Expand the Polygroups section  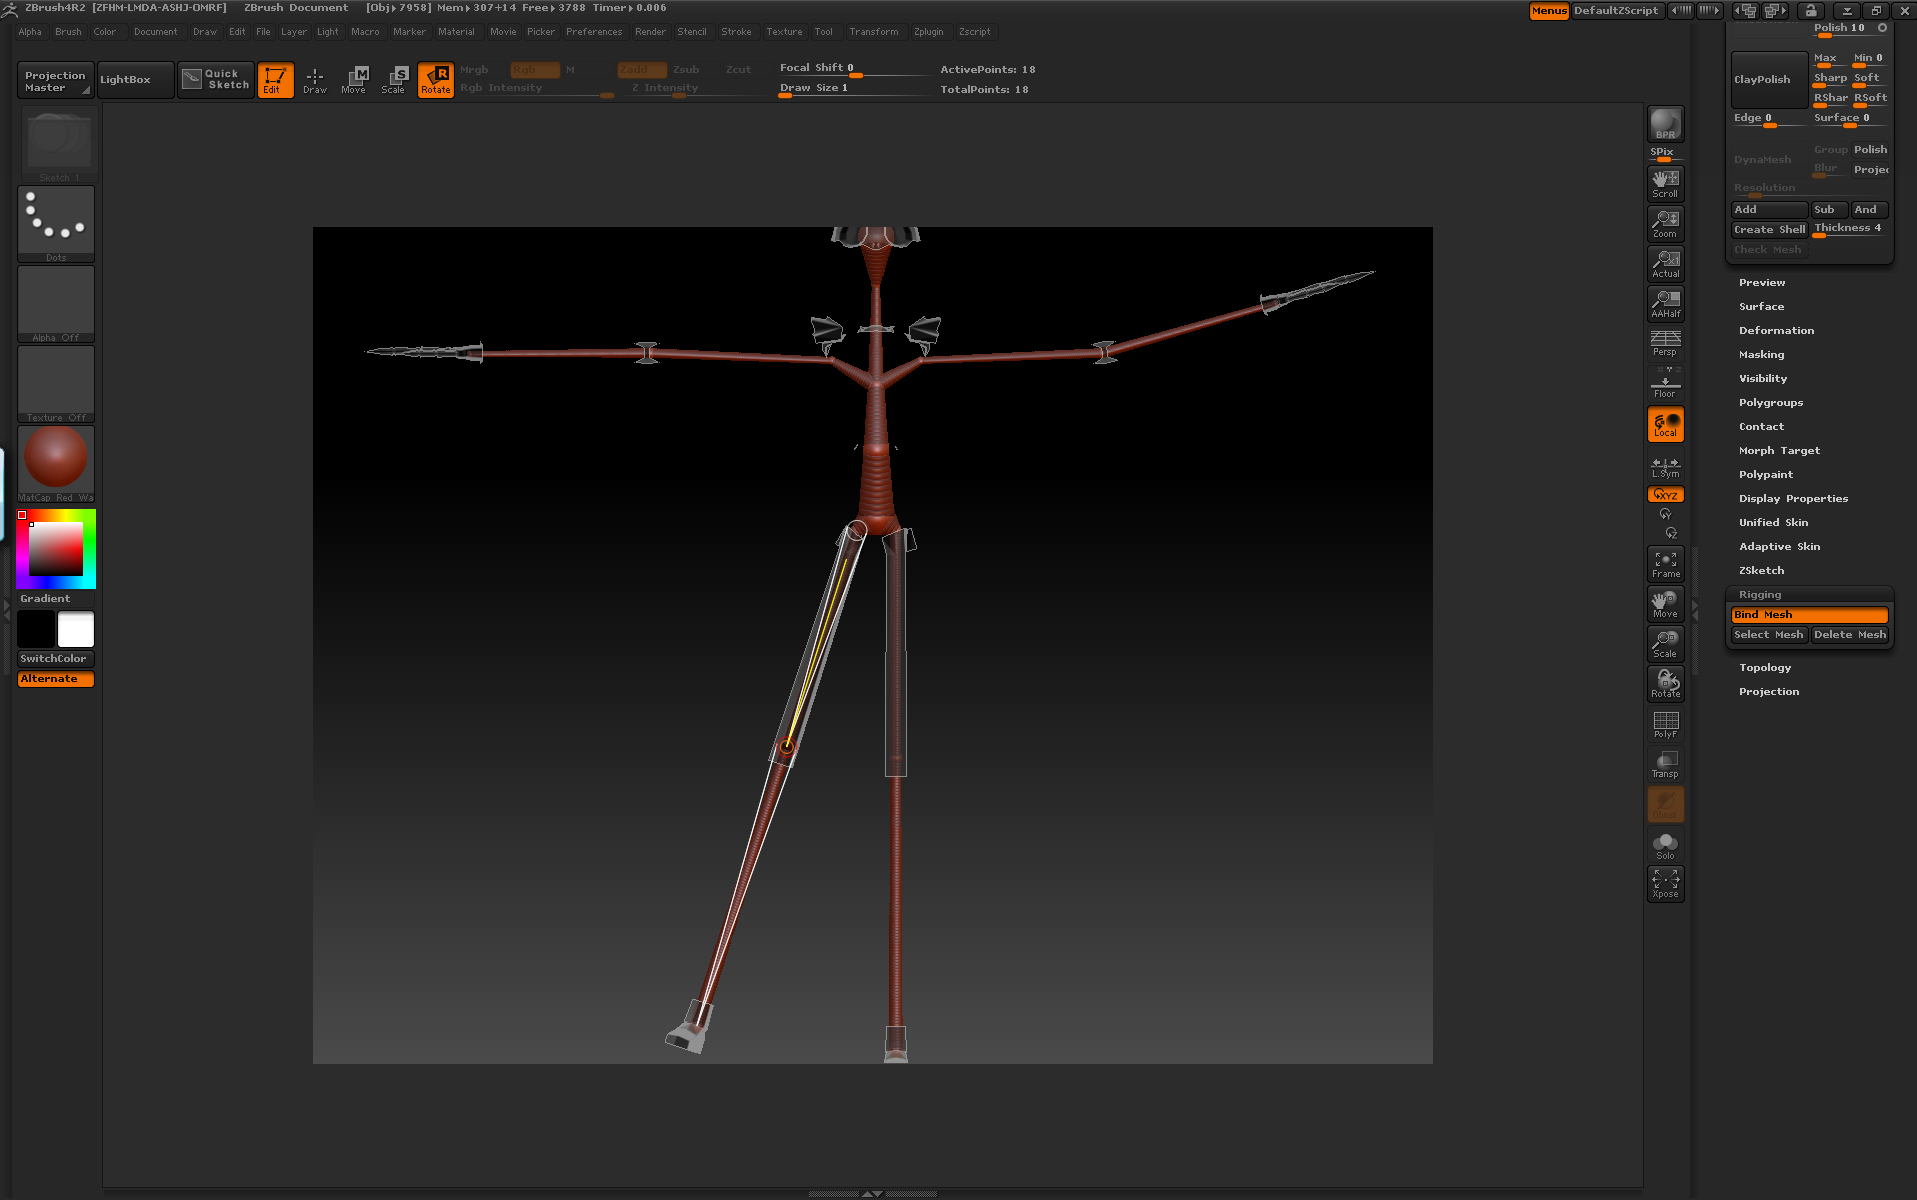pyautogui.click(x=1770, y=403)
